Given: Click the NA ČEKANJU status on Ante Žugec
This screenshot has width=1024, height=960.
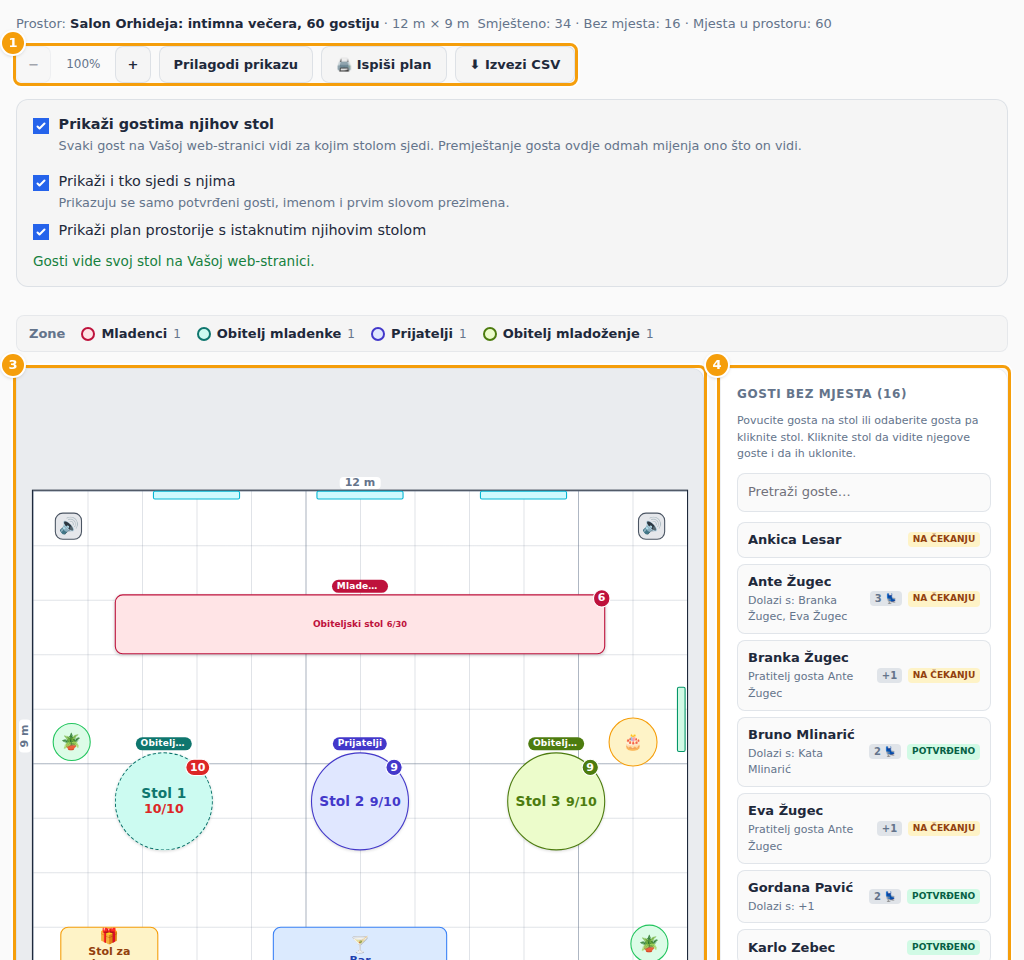Looking at the screenshot, I should (x=944, y=598).
